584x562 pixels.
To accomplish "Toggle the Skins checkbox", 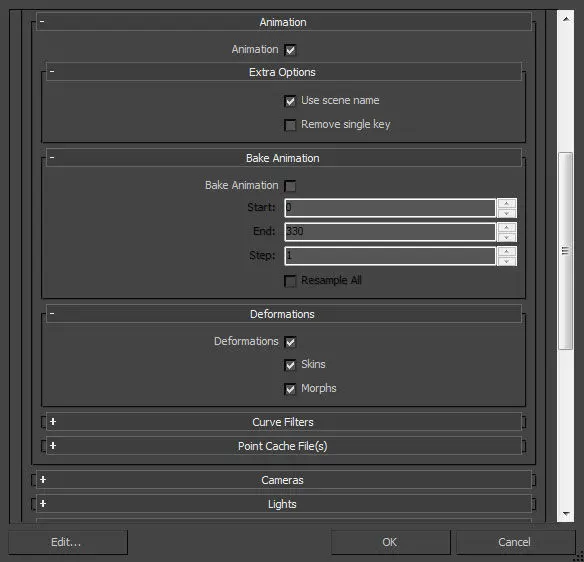I will (290, 365).
